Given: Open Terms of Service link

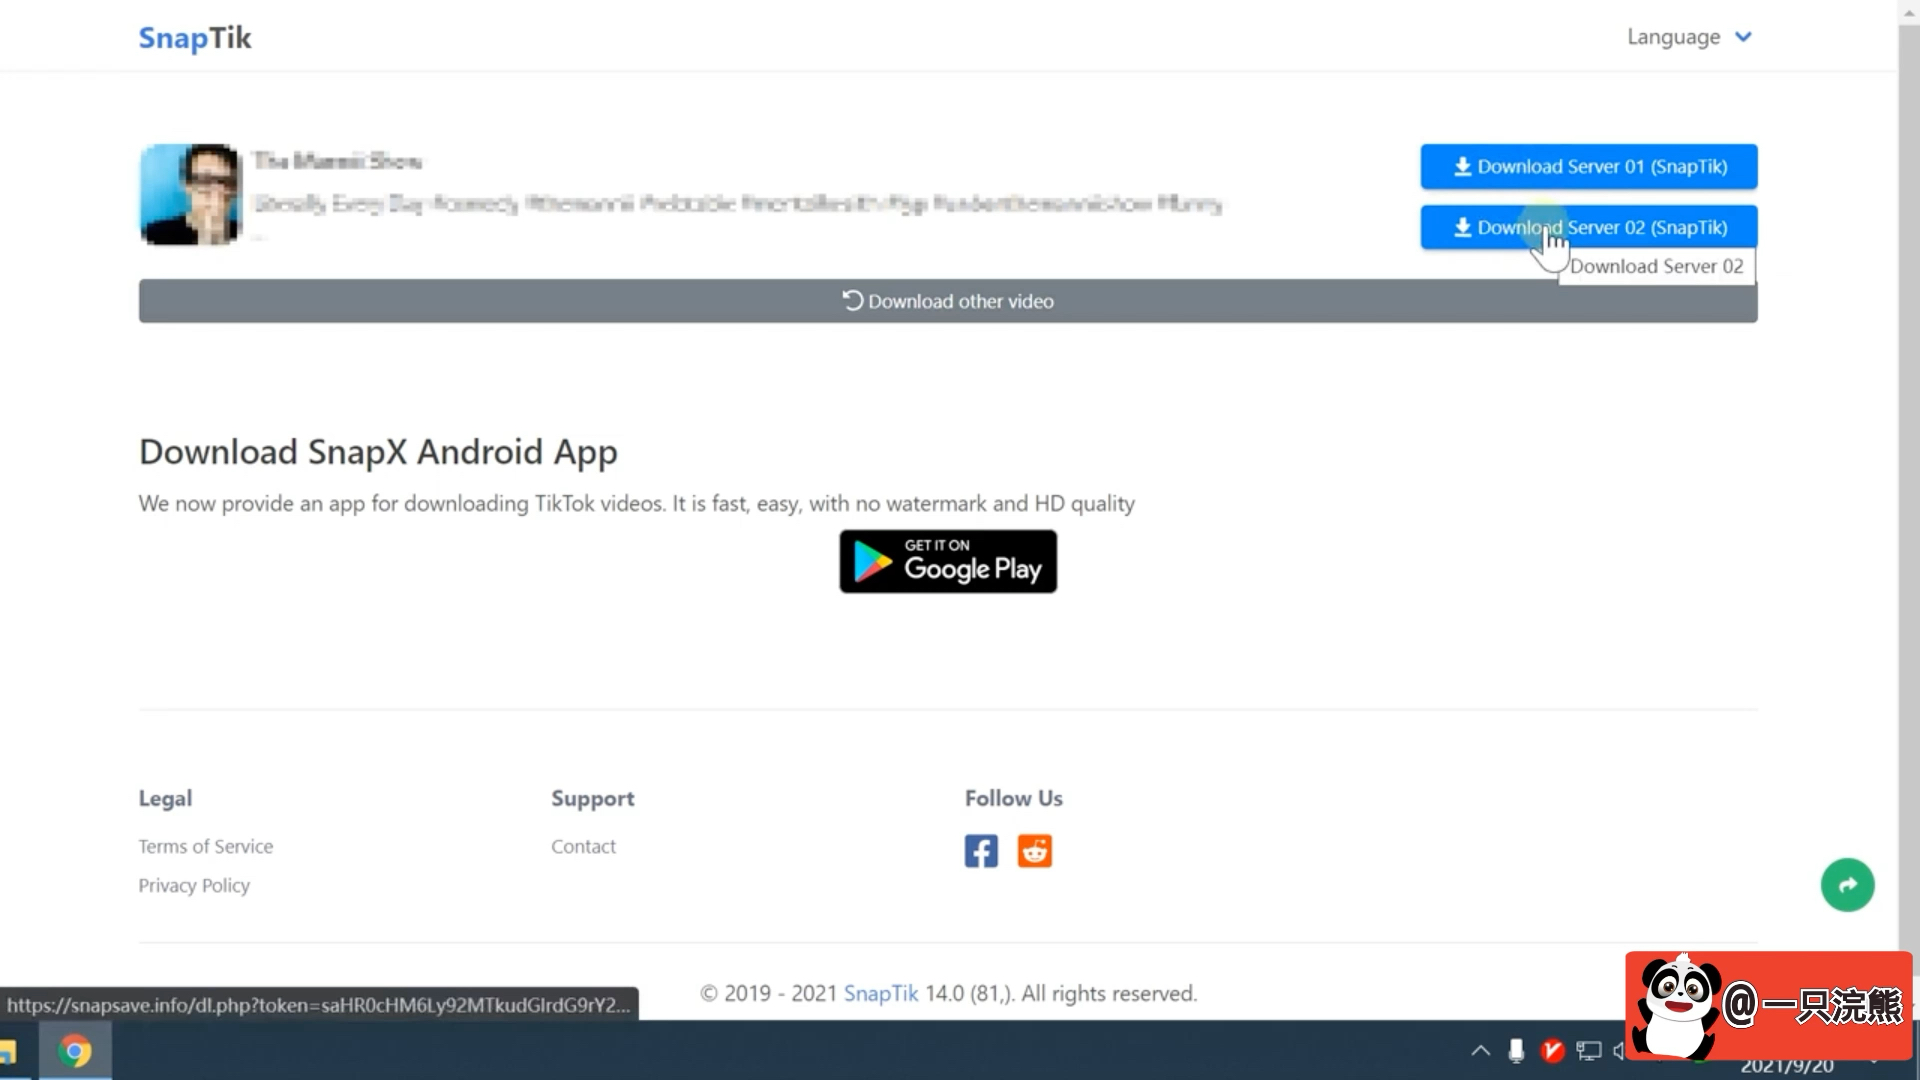Looking at the screenshot, I should click(205, 846).
